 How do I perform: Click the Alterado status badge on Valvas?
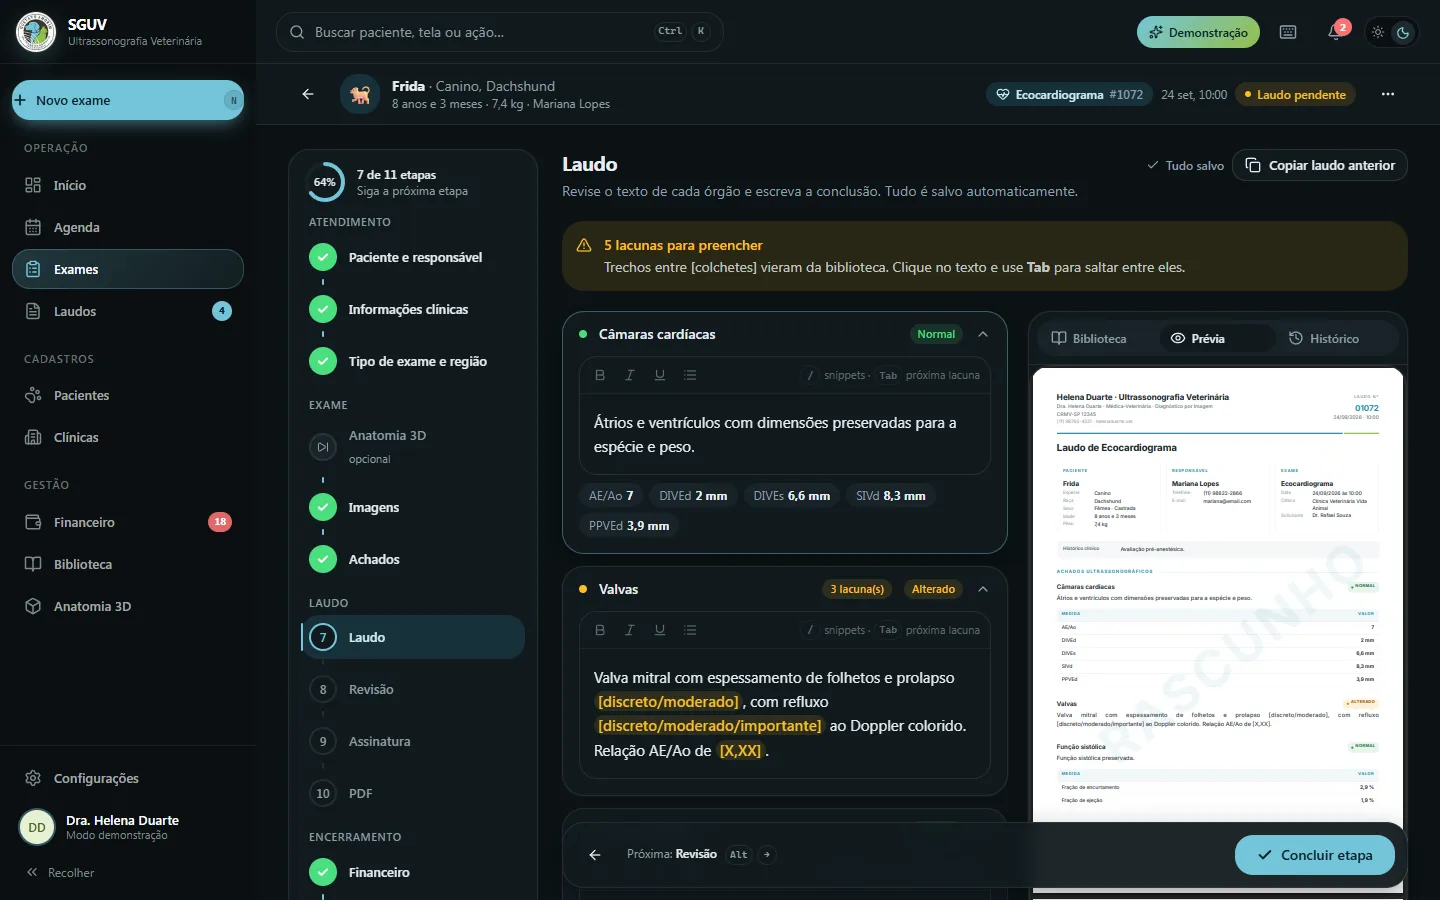[x=933, y=589]
